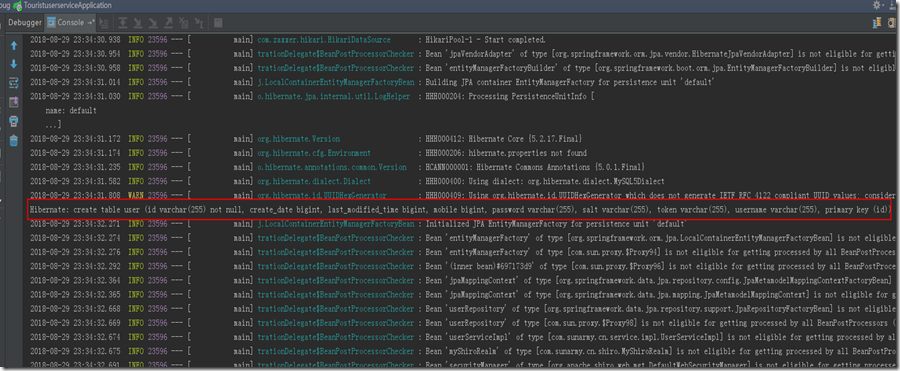The image size is (900, 371).
Task: Click timestamp 2018-08-29 23:34:32.271
Action: click(x=75, y=223)
